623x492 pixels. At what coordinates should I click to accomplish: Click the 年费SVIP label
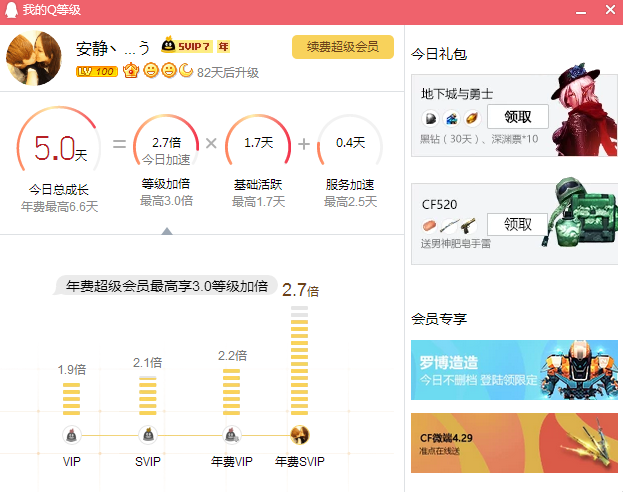click(x=300, y=461)
